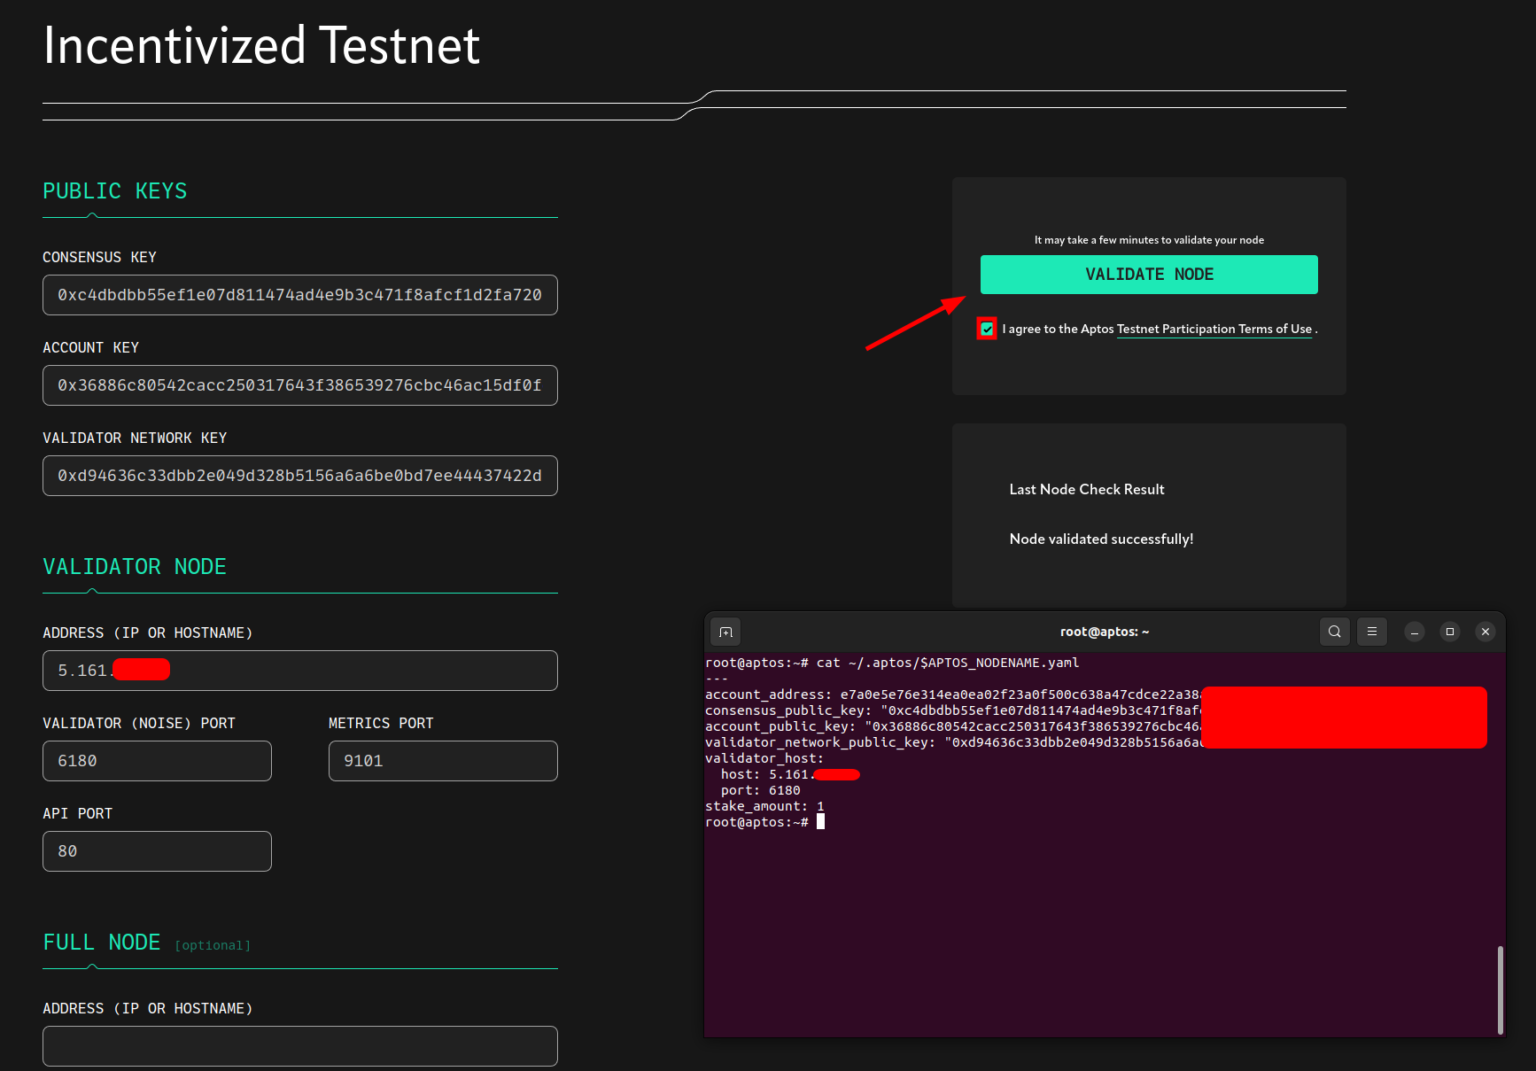Image resolution: width=1536 pixels, height=1071 pixels.
Task: Click the Full Node address field
Action: tap(300, 1046)
